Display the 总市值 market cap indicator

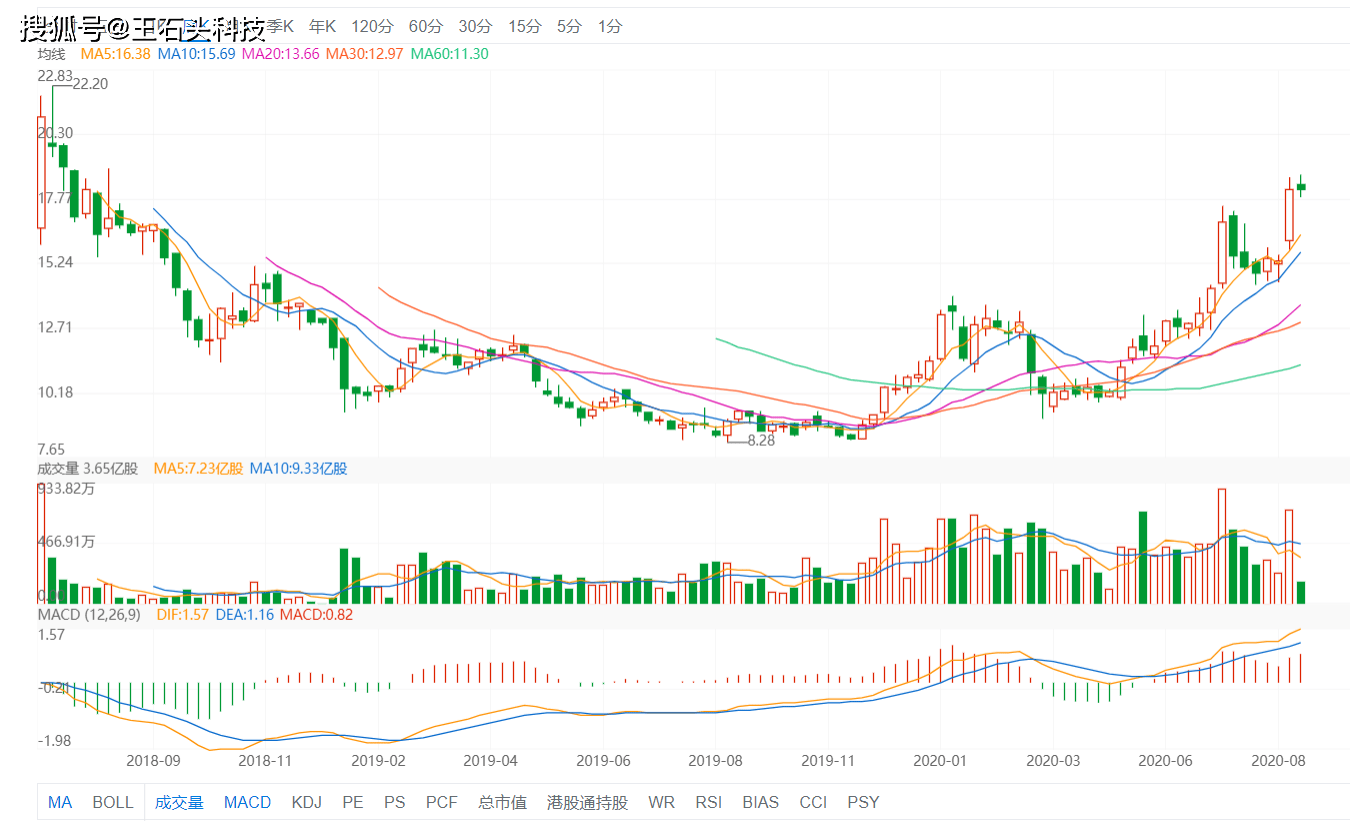point(502,802)
